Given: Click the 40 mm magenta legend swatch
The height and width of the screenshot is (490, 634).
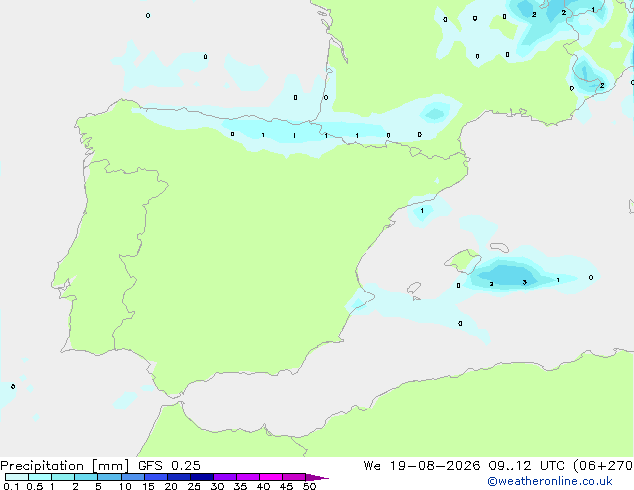Looking at the screenshot, I should coord(271,477).
